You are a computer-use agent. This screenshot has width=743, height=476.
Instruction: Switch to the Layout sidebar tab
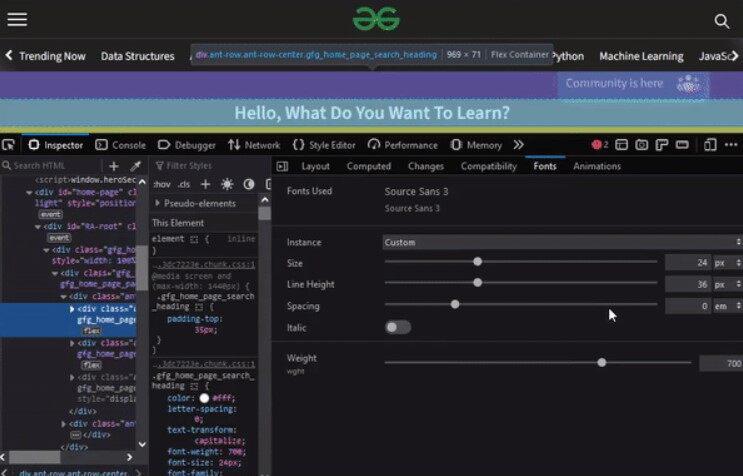[x=315, y=166]
